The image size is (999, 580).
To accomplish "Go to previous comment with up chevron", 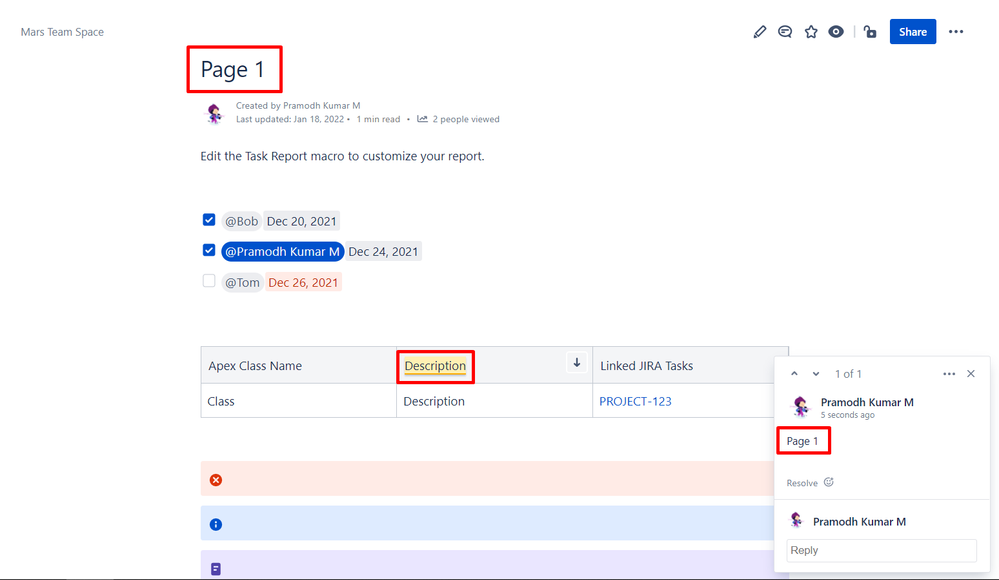I will [x=794, y=373].
